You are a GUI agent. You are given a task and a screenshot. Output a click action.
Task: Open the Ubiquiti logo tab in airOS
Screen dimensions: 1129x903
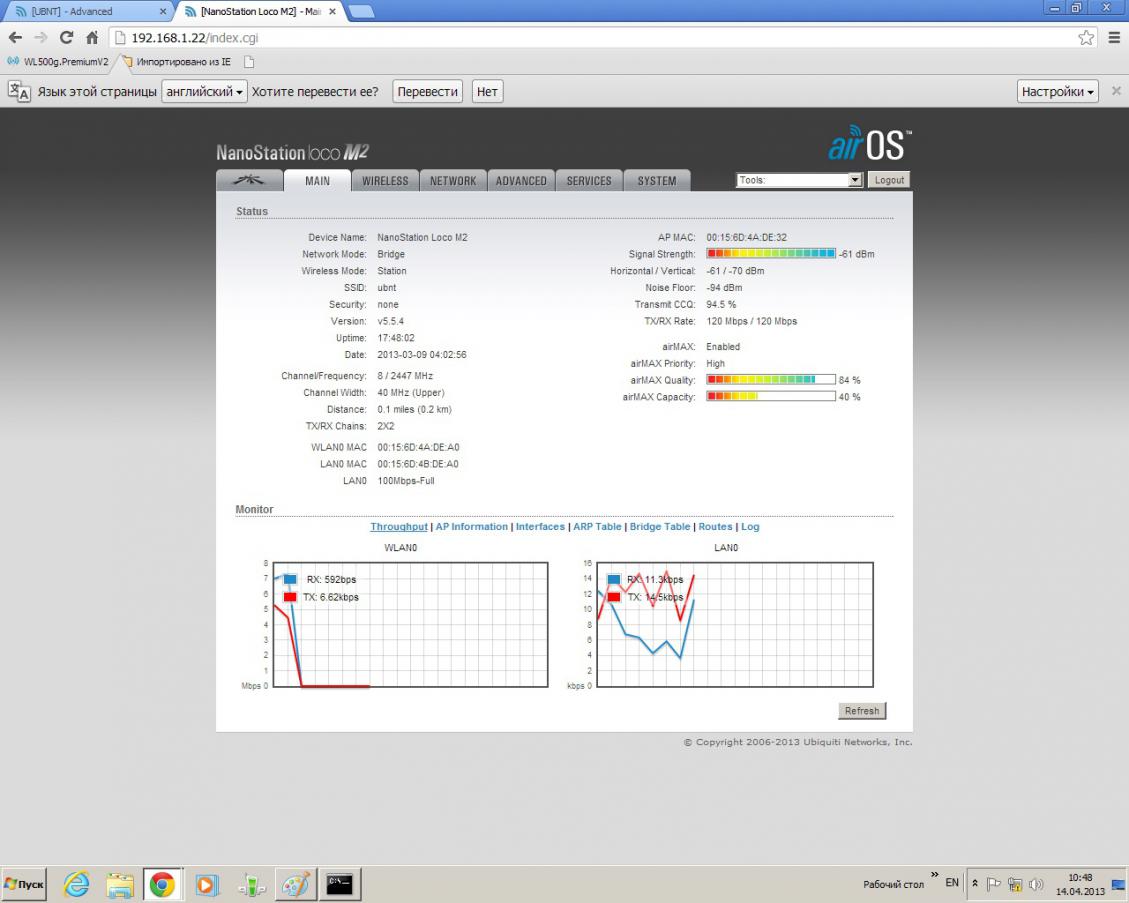(249, 180)
